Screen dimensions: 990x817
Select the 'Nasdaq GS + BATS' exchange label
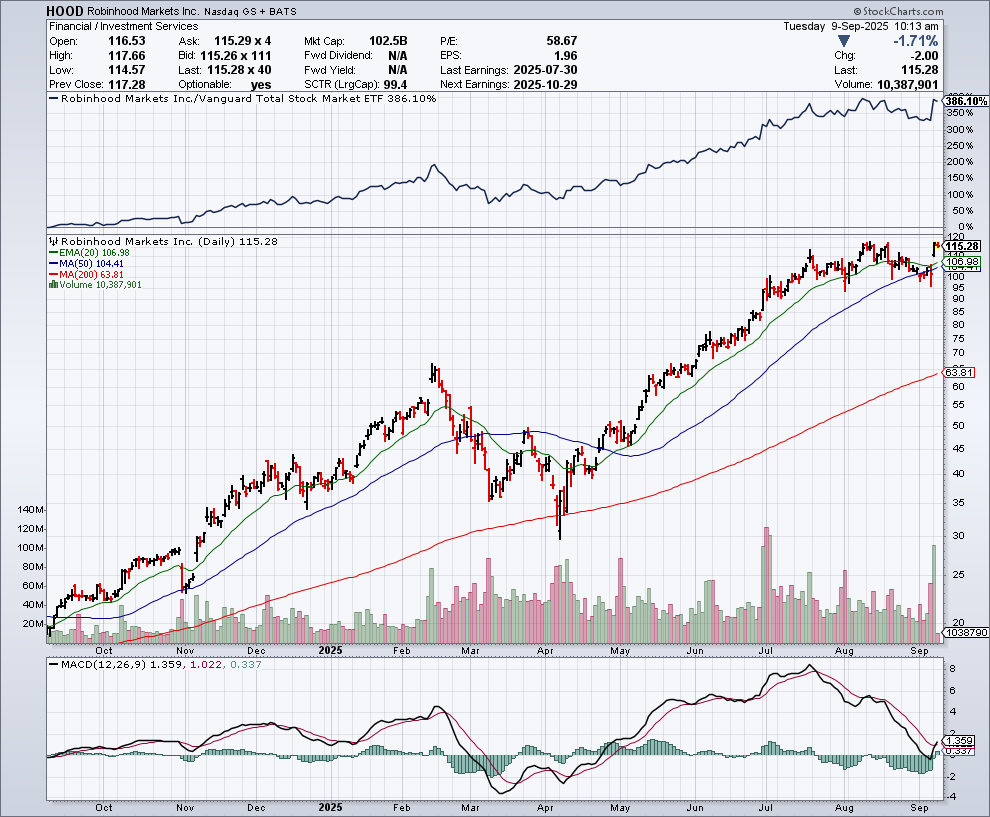tap(250, 11)
